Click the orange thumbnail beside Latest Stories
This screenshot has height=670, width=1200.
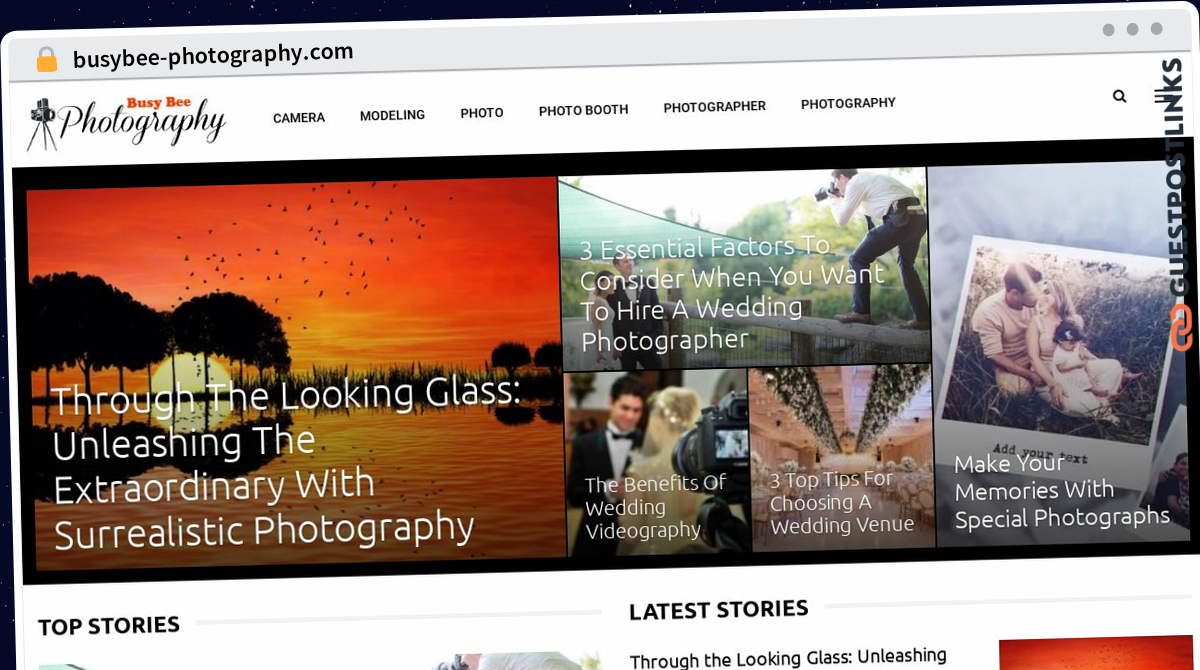1095,654
